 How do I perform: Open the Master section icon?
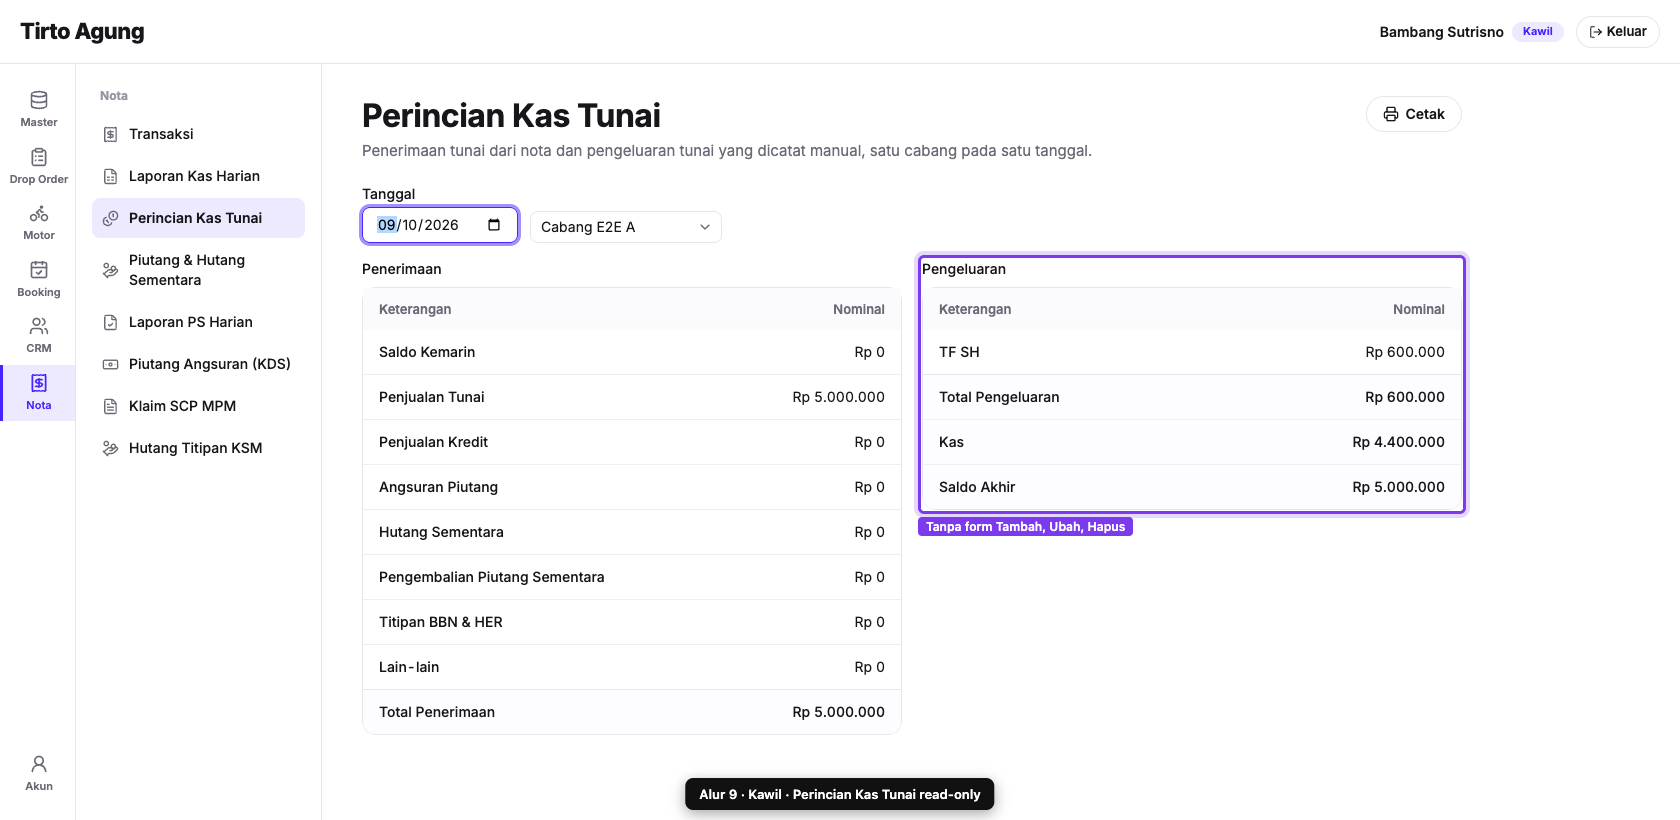tap(39, 100)
